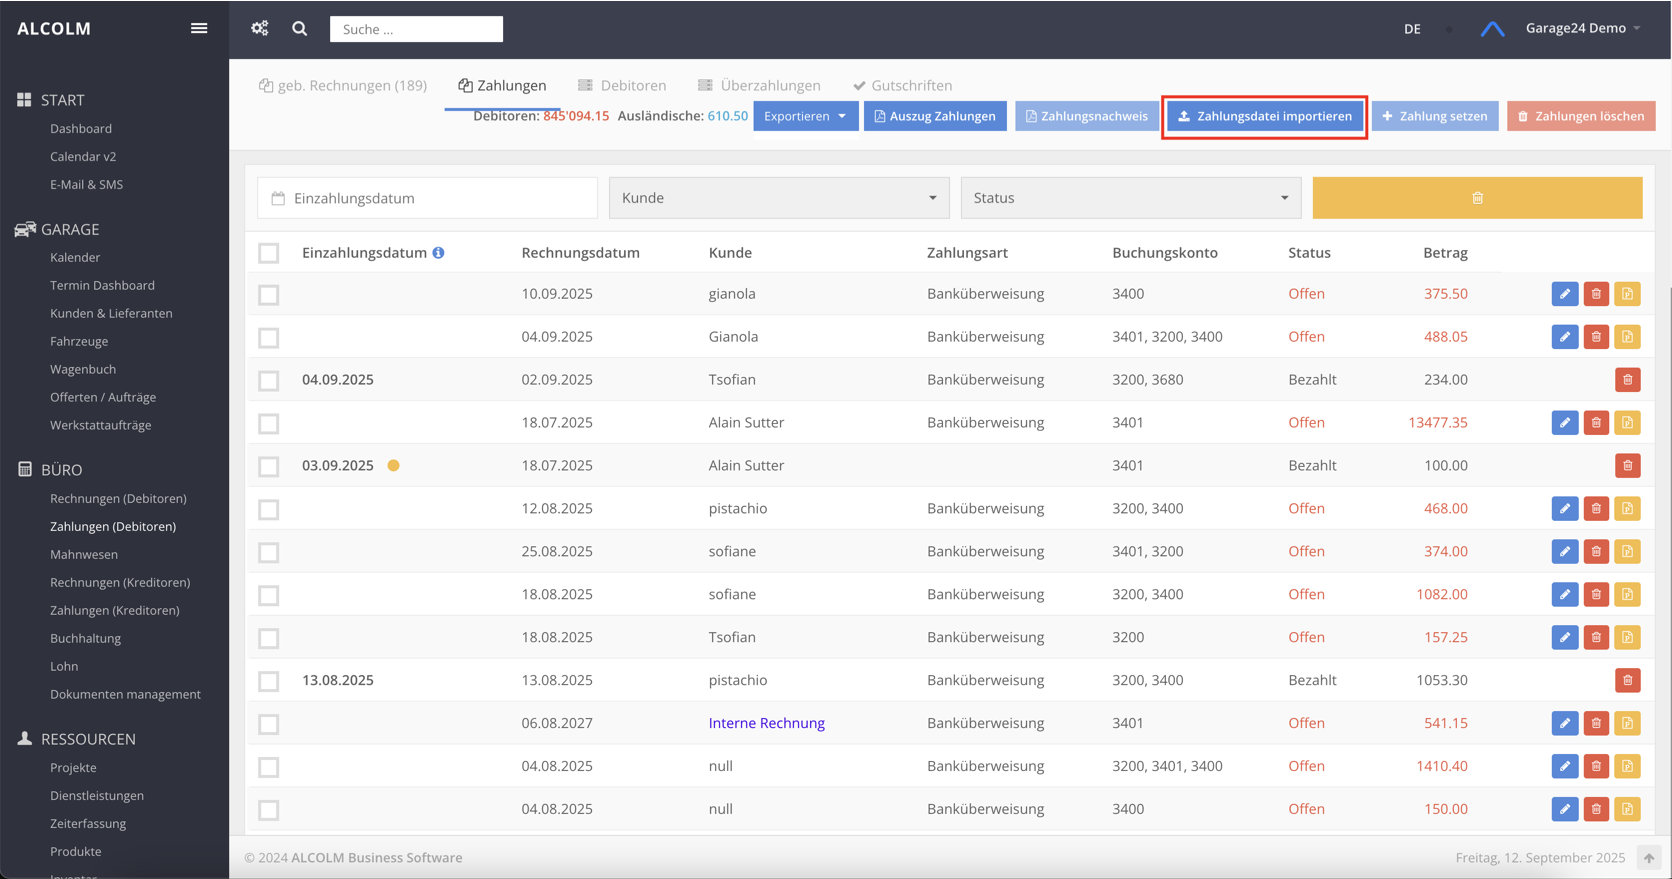Check the box for the Interne Rechnung row

269,724
